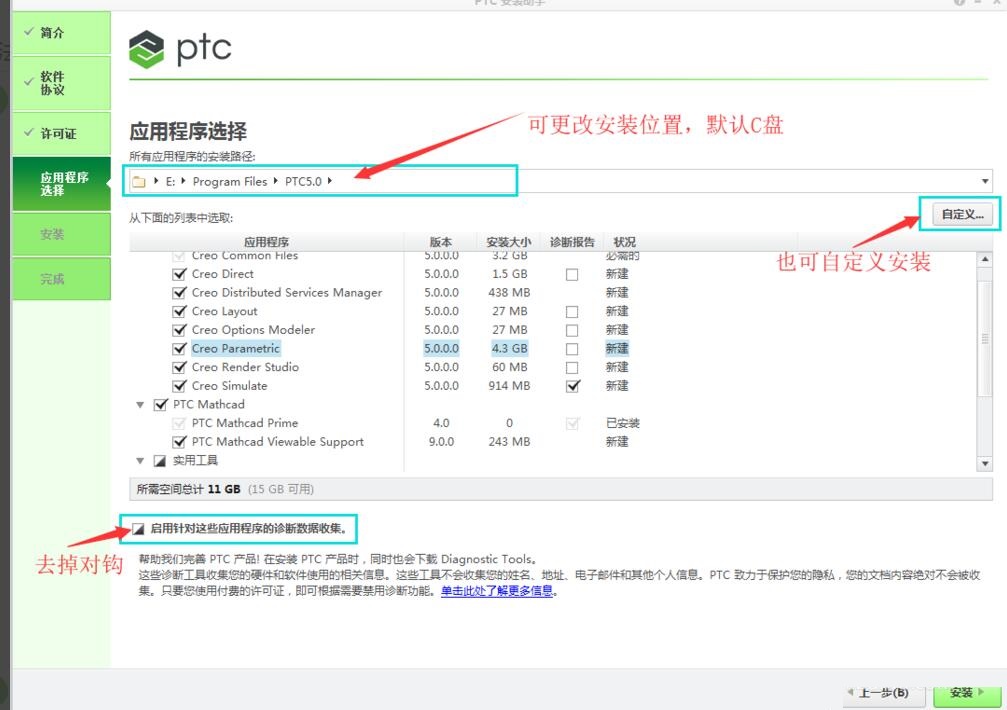Enable diagnostic report for Creo Layout
Image resolution: width=1007 pixels, height=710 pixels.
click(x=572, y=312)
